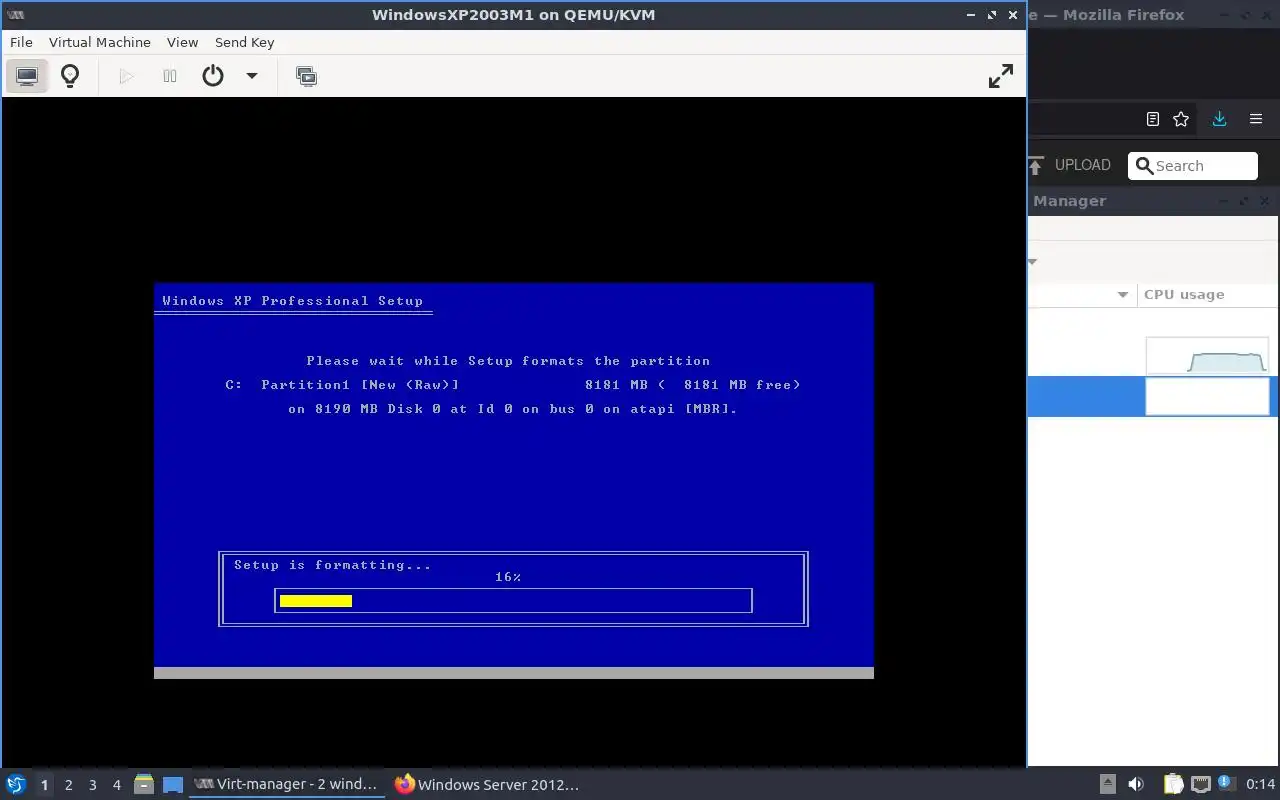
Task: Open the file manager taskbar icon
Action: point(144,784)
